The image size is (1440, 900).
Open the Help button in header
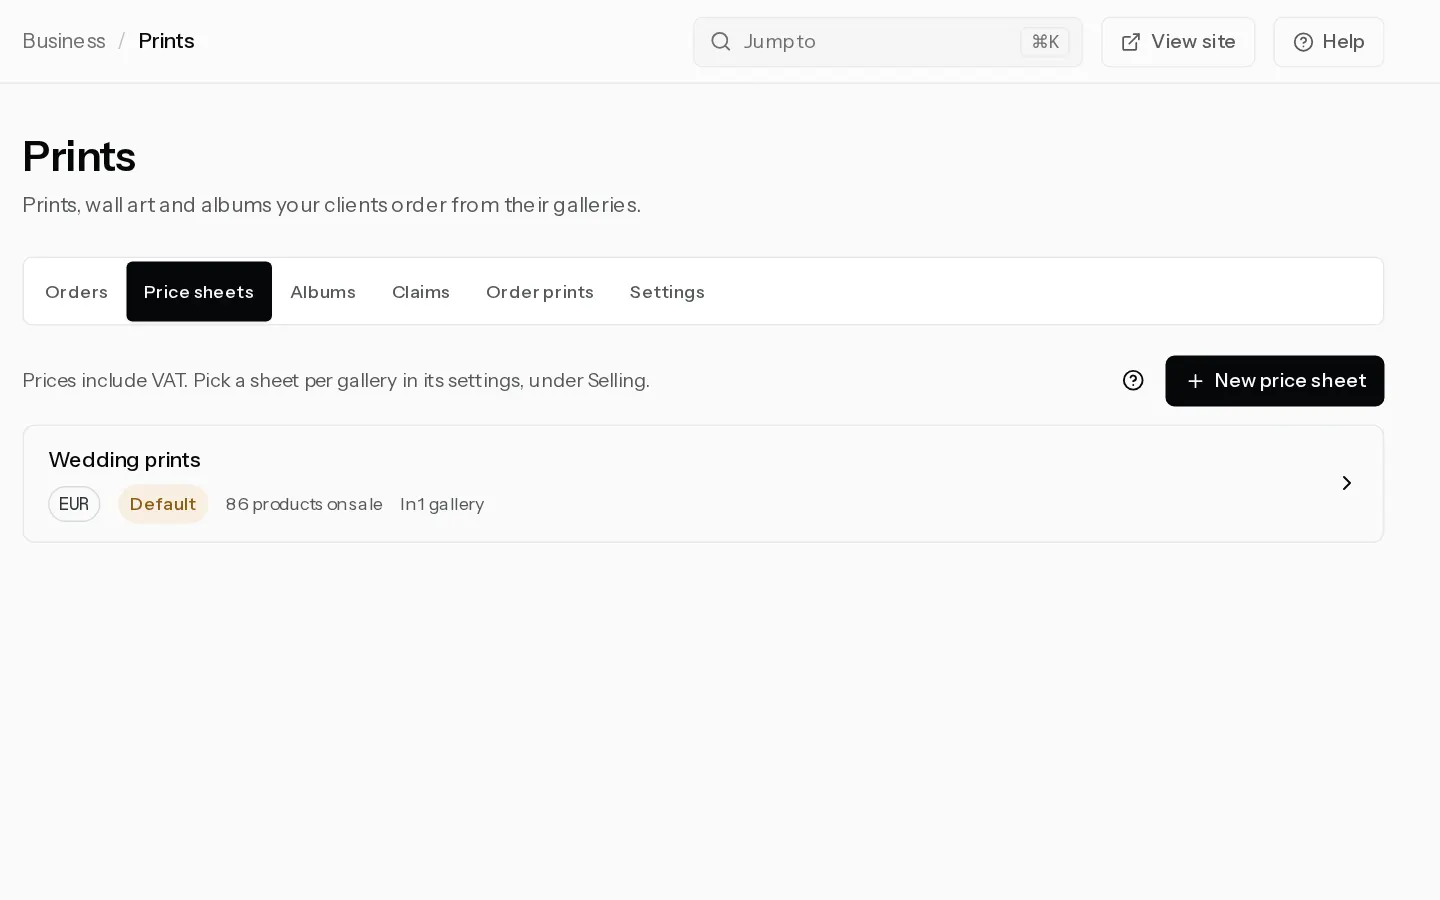(x=1329, y=42)
